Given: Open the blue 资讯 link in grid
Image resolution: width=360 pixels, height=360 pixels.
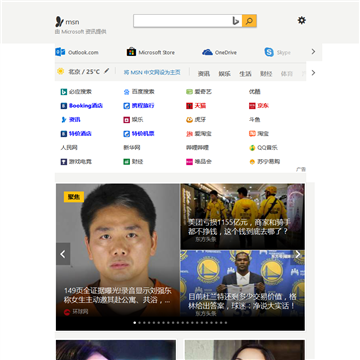Looking at the screenshot, I should coord(75,120).
